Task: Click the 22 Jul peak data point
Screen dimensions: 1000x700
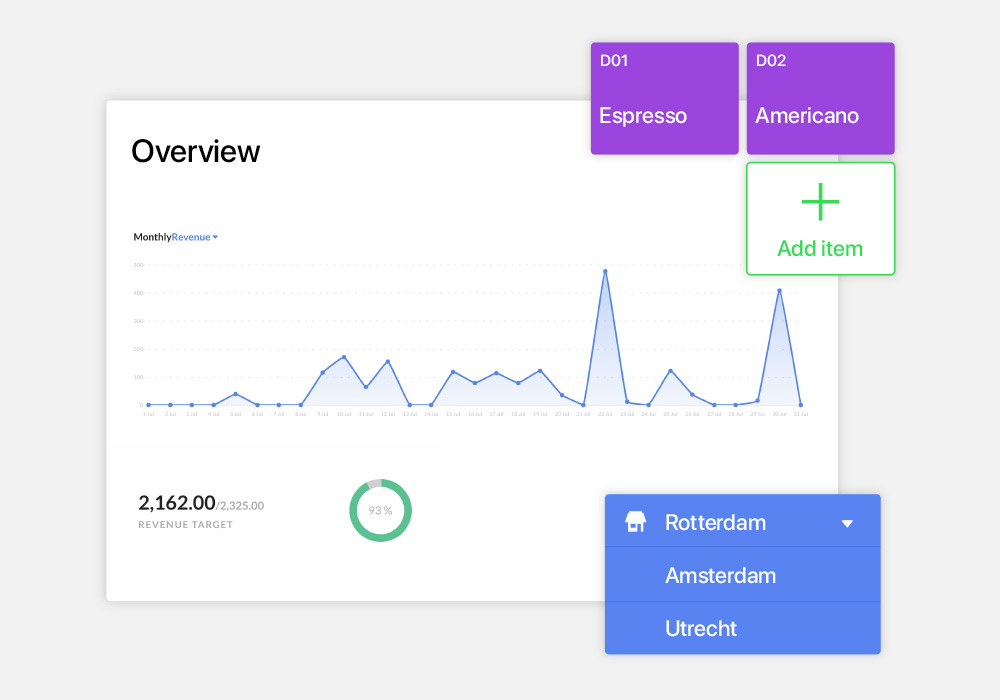Action: pos(605,271)
